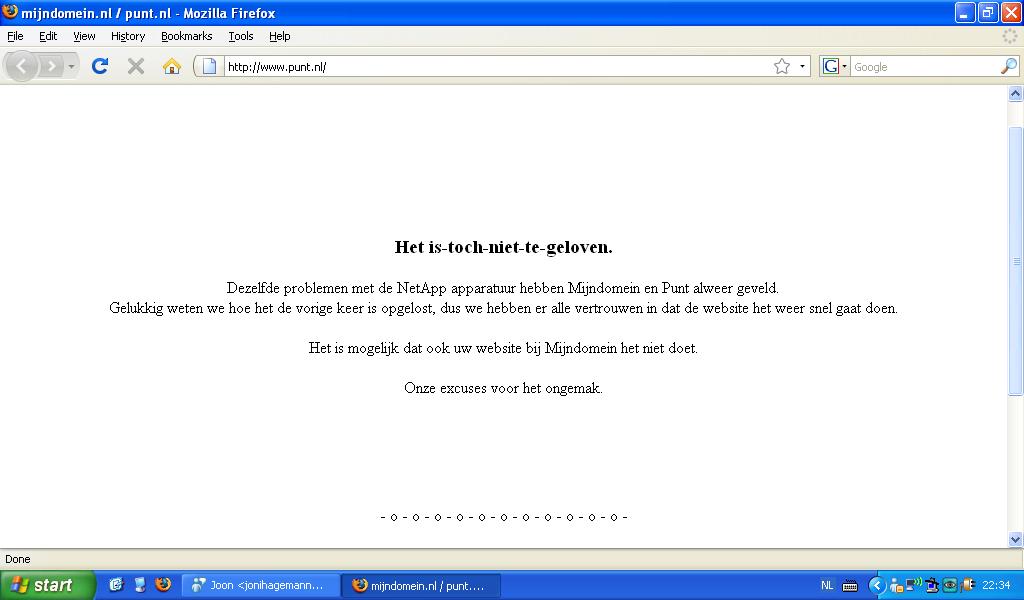This screenshot has height=600, width=1024.
Task: Open the History menu
Action: click(127, 36)
